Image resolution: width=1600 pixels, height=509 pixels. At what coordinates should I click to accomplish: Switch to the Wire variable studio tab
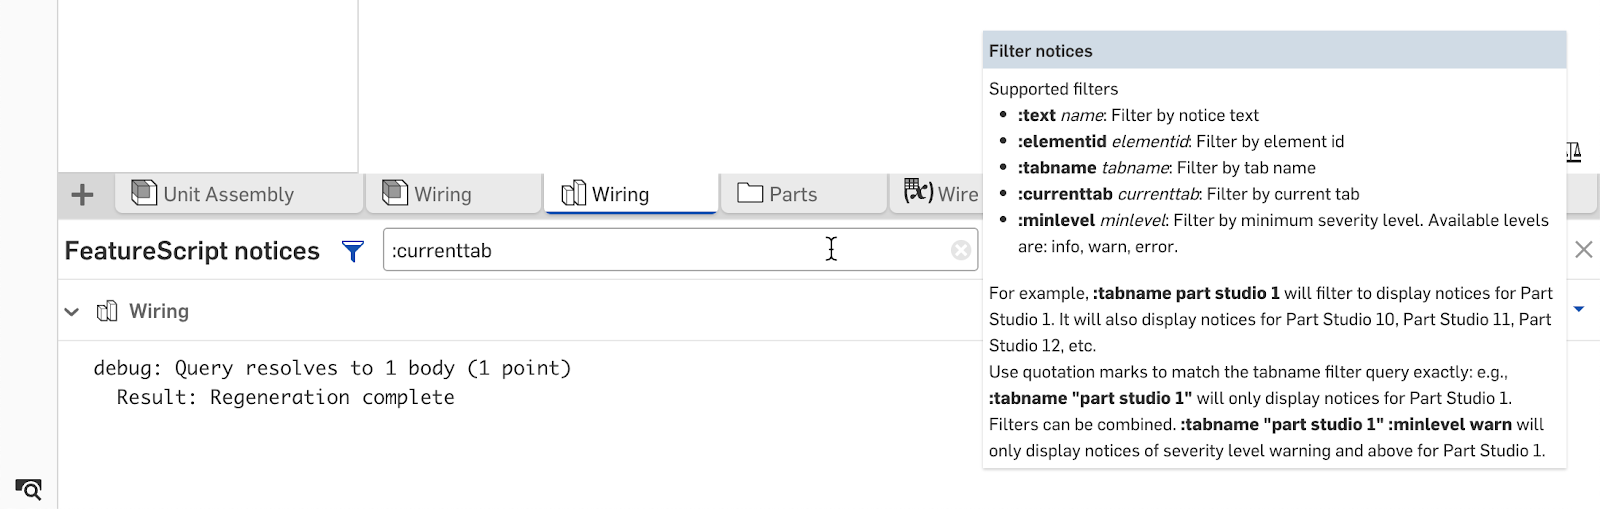pyautogui.click(x=956, y=194)
